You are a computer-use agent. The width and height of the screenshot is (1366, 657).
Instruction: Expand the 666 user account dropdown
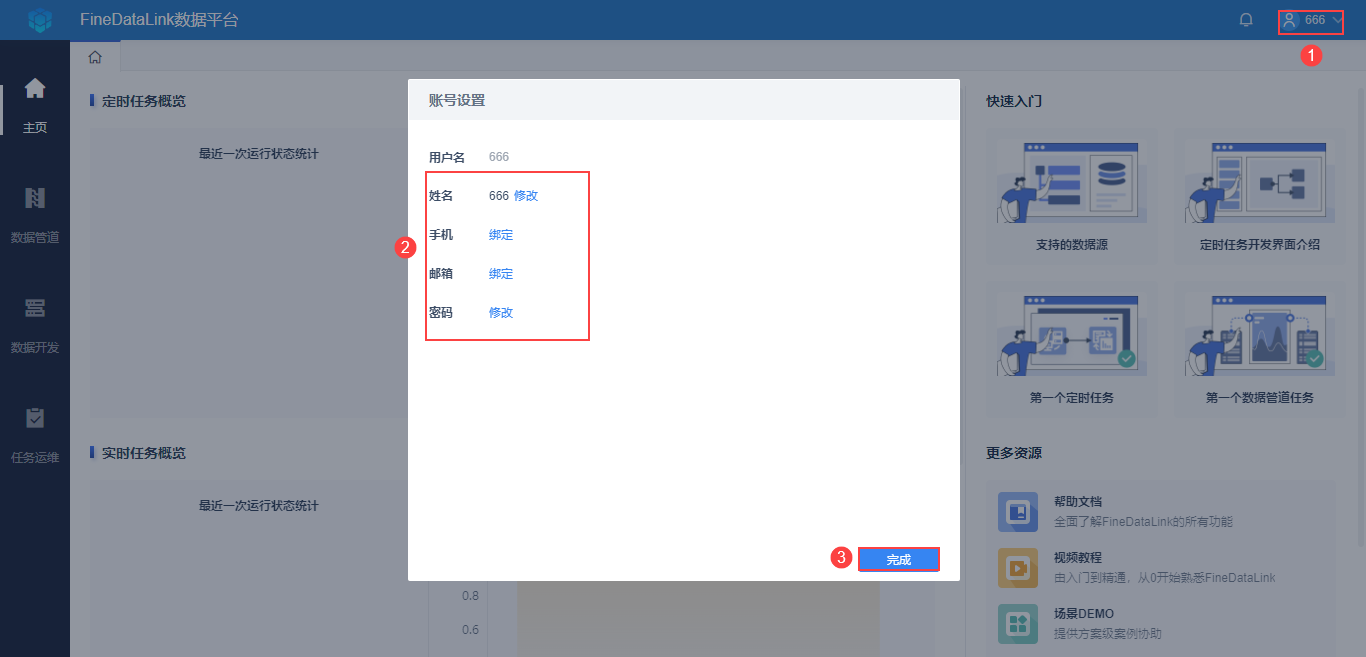pos(1311,20)
